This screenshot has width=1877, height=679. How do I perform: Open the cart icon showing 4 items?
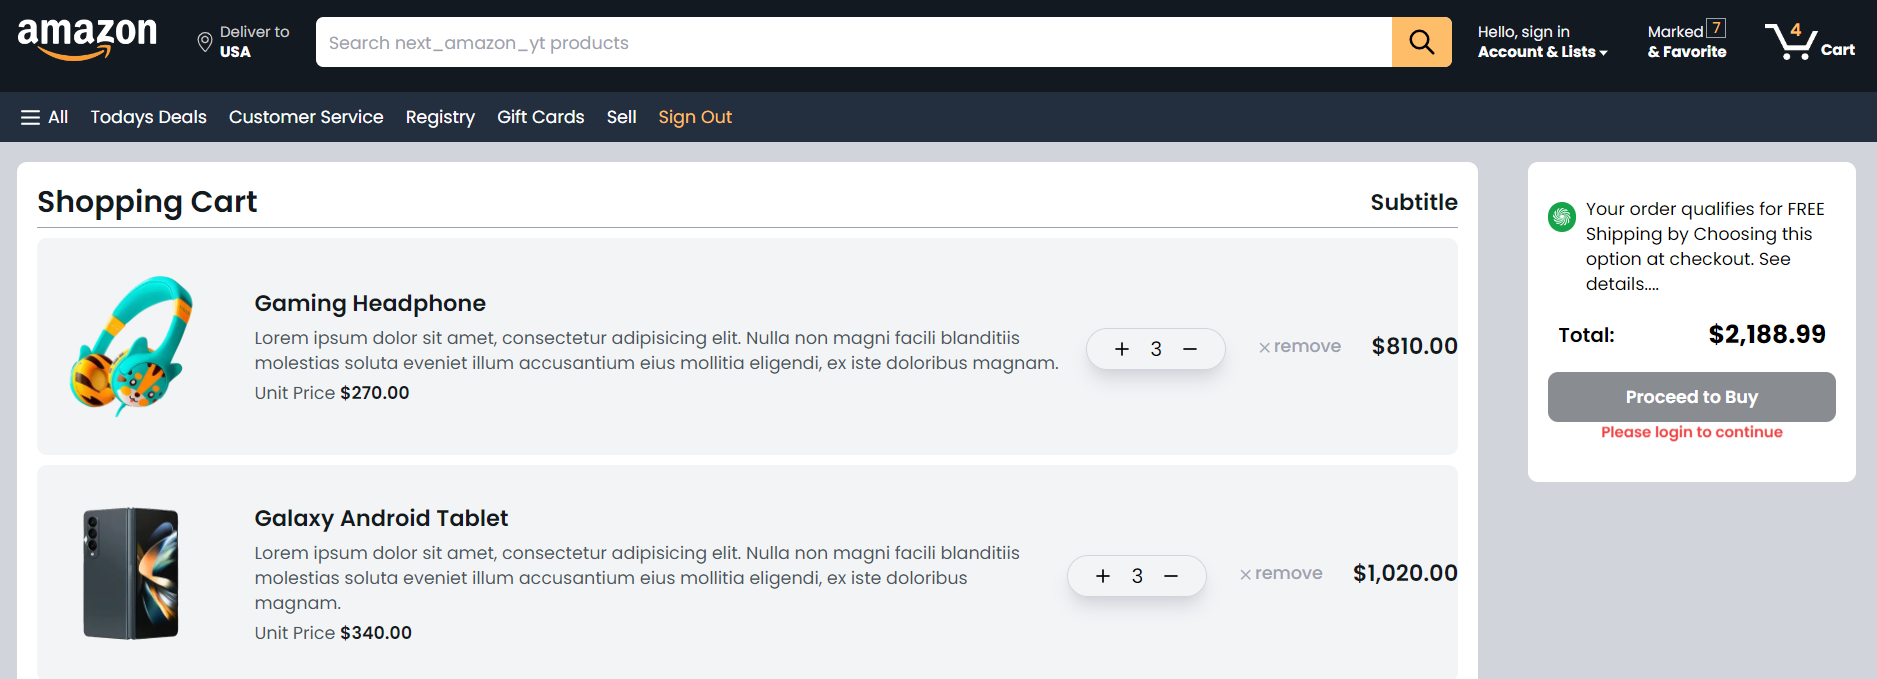[1808, 41]
